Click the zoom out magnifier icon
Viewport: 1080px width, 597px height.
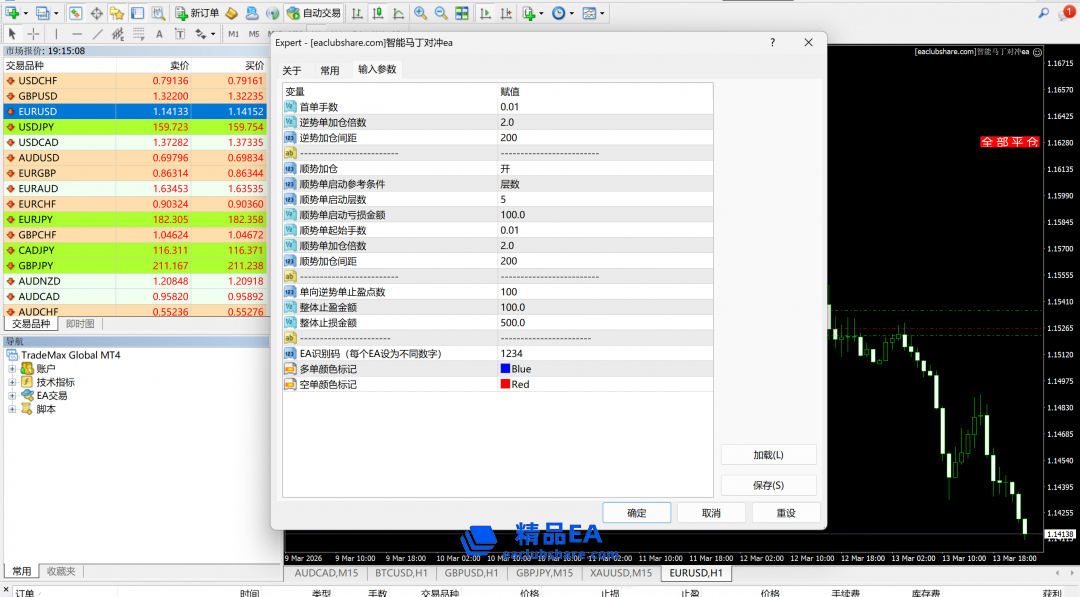point(440,13)
